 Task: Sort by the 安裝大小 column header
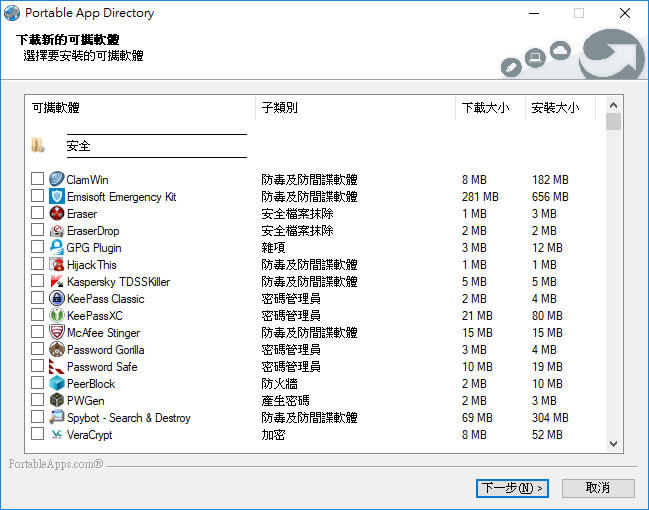[x=560, y=108]
